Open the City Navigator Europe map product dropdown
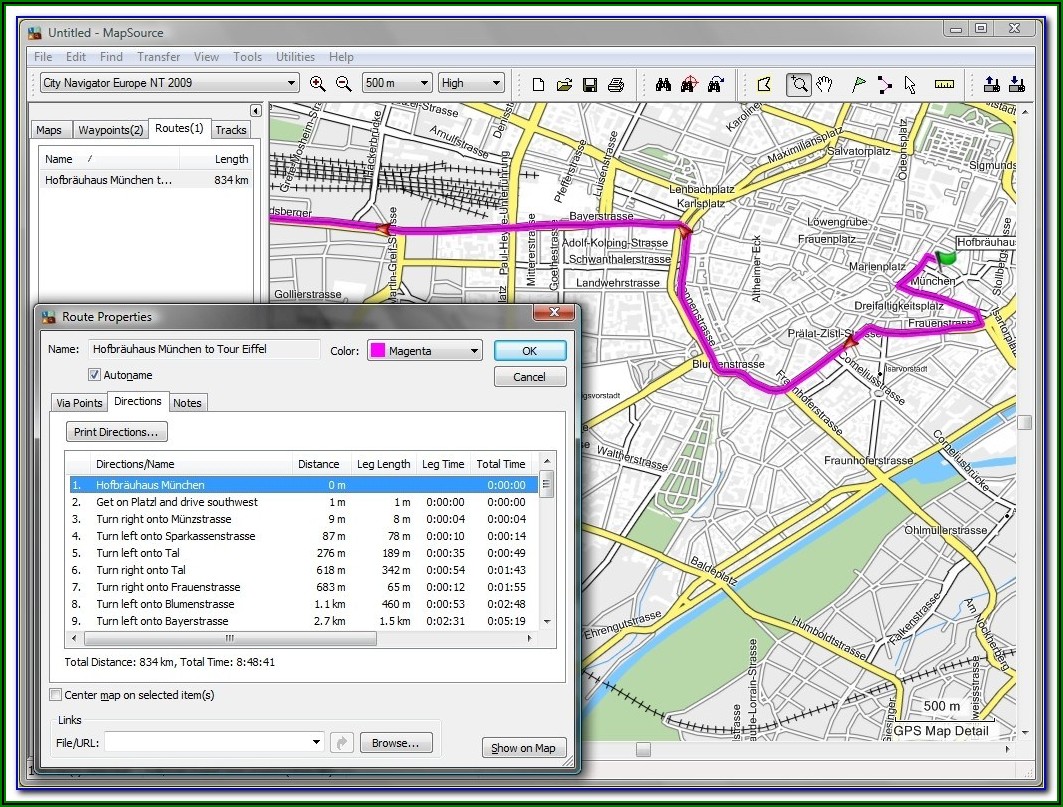 tap(291, 83)
